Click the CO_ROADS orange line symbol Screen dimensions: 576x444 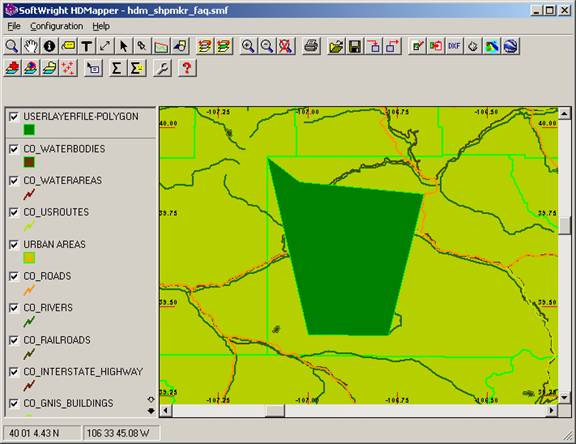click(x=29, y=290)
